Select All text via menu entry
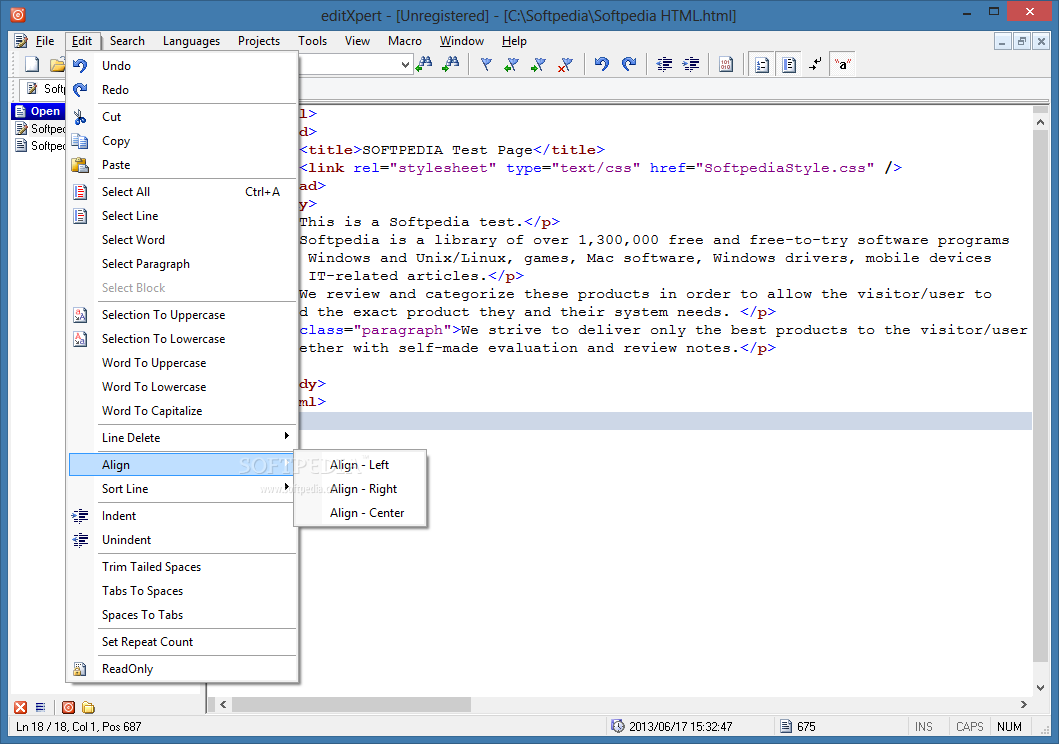 tap(182, 192)
